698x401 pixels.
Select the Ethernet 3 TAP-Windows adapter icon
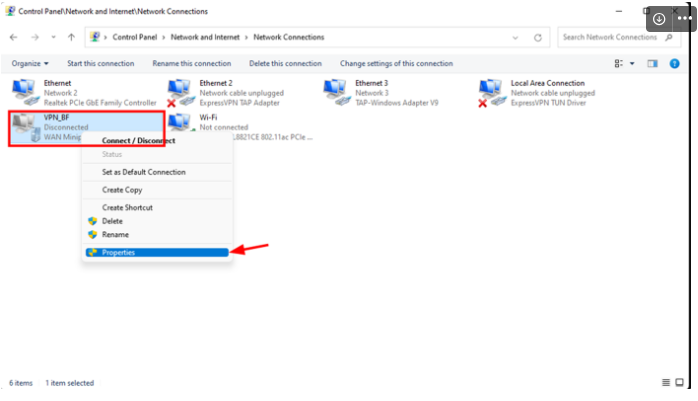(x=336, y=91)
